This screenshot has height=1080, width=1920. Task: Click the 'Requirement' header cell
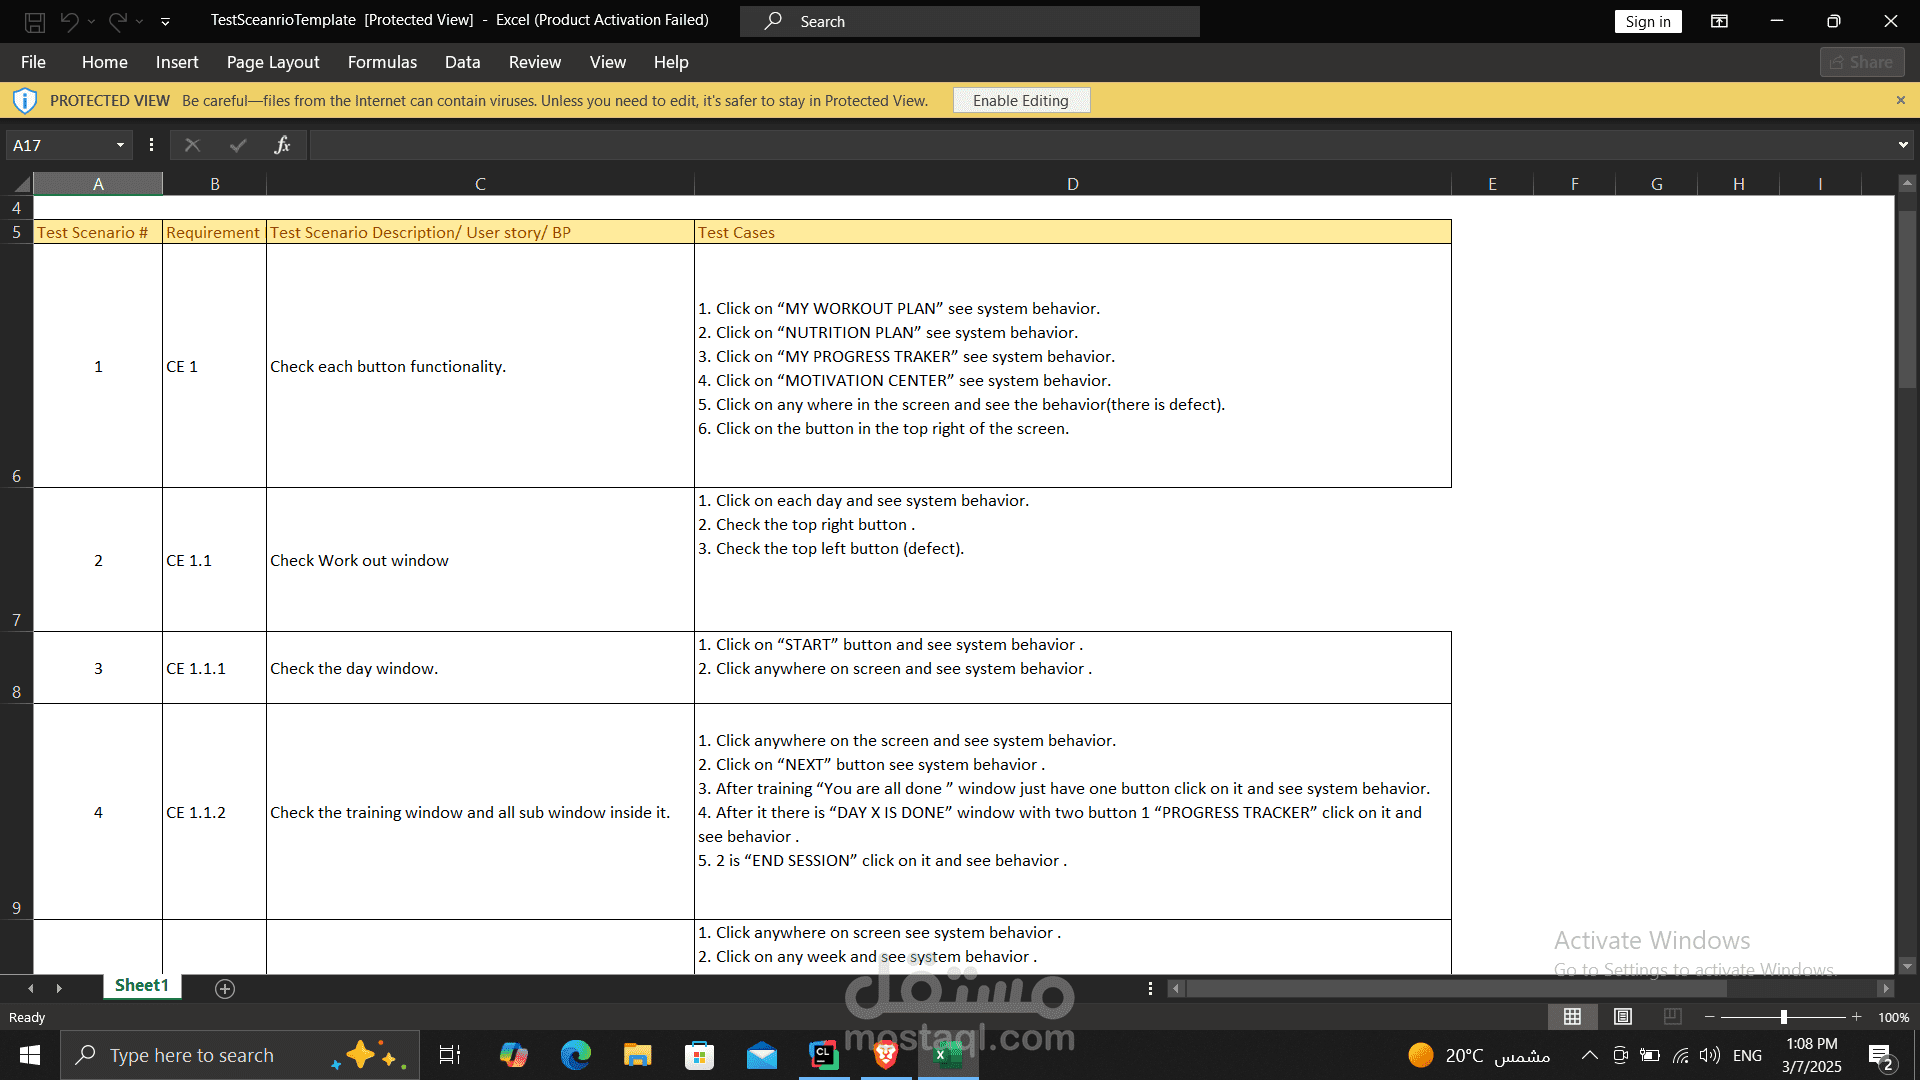[214, 232]
